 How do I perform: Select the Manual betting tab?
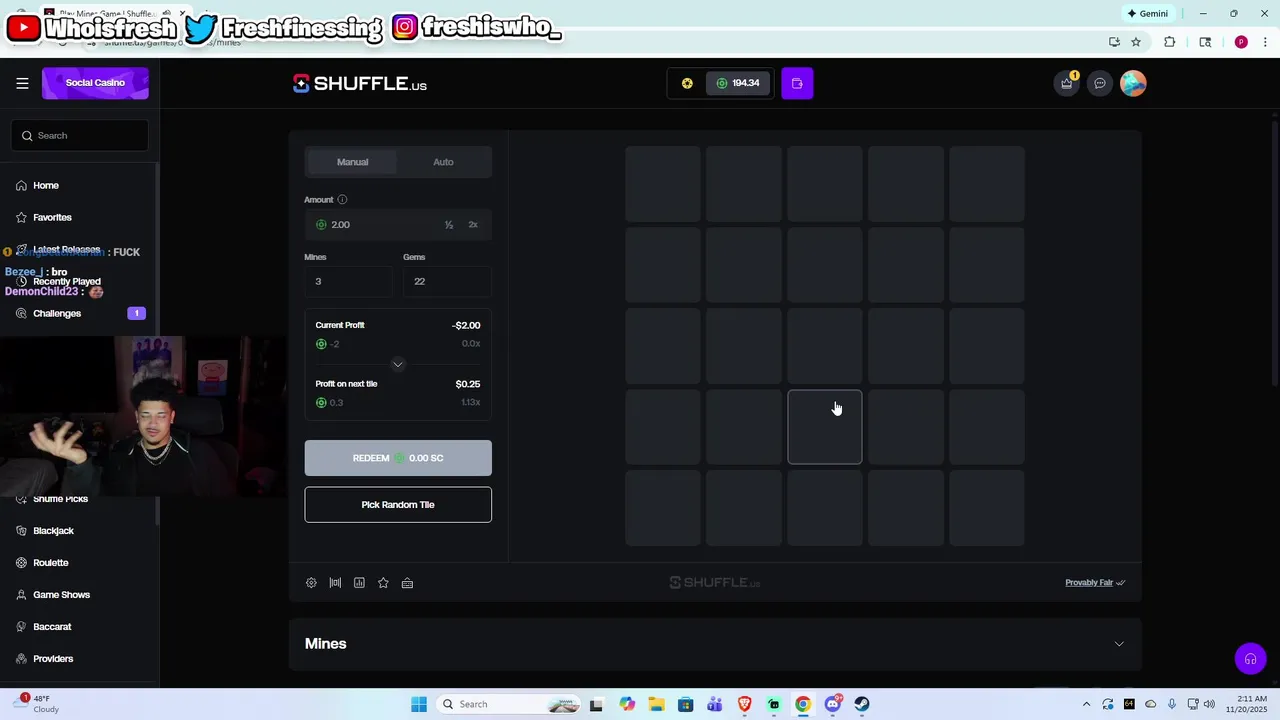tap(352, 162)
